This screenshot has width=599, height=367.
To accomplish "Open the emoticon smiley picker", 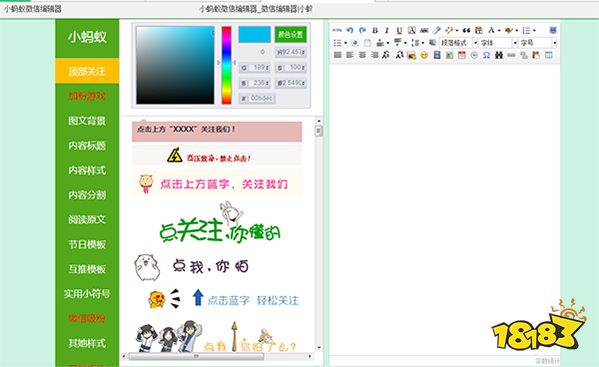I will click(424, 55).
